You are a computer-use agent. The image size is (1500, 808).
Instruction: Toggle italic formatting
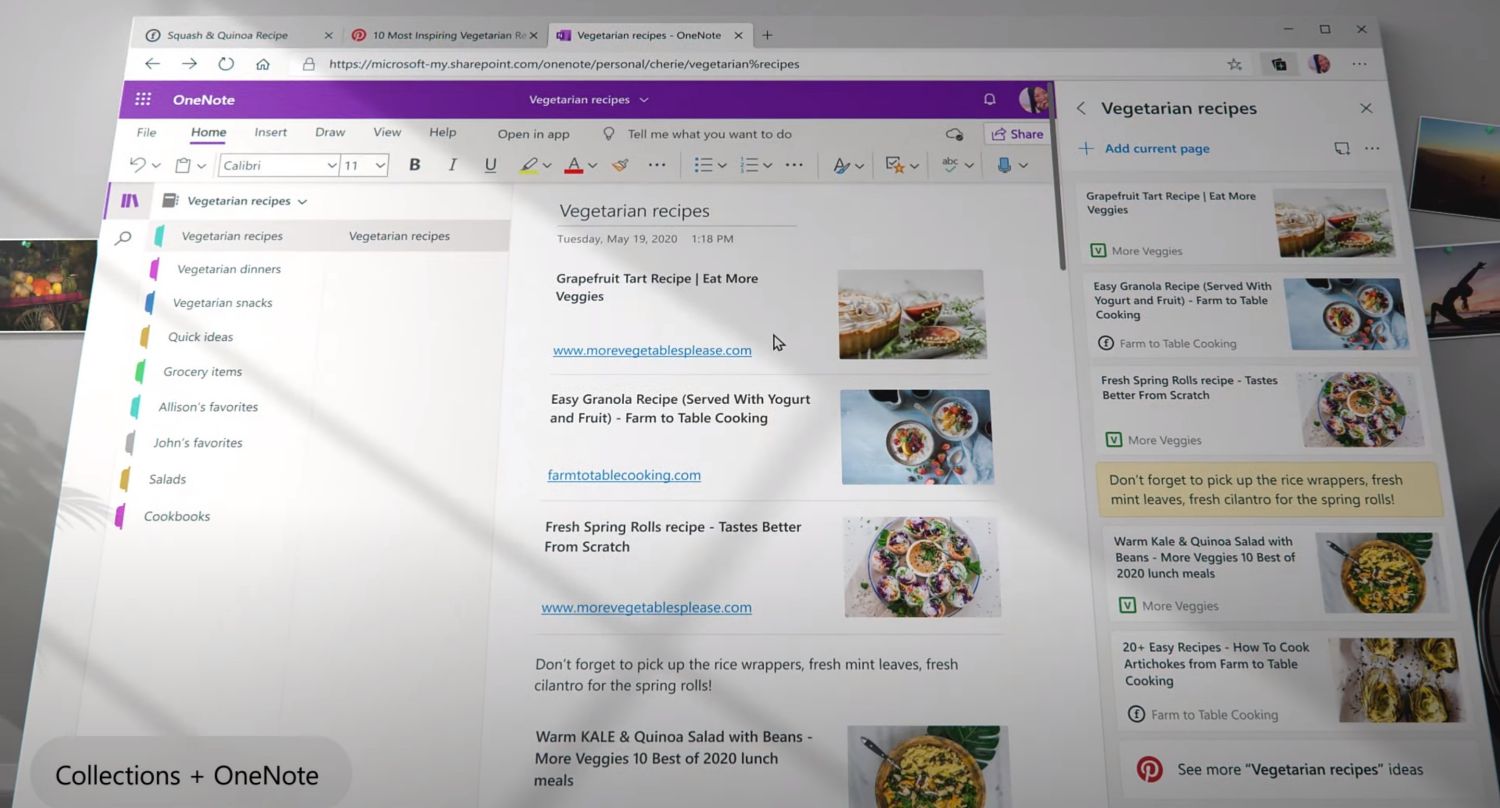click(x=452, y=165)
